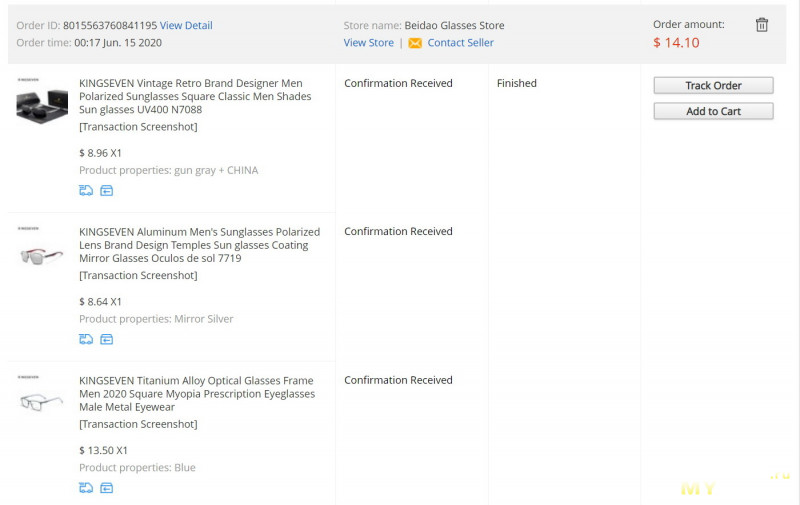Click thumbnail of blue optical glasses frame
The height and width of the screenshot is (505, 800).
pyautogui.click(x=42, y=399)
